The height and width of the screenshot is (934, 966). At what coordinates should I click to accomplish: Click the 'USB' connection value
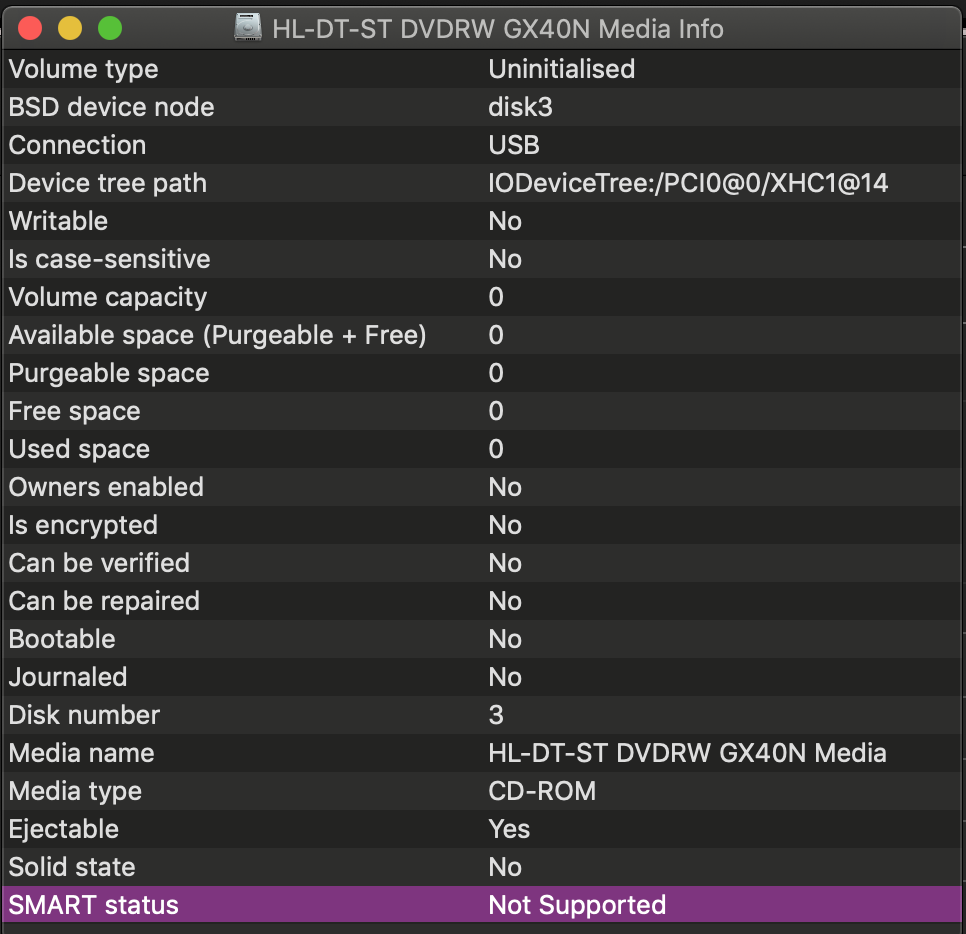pos(514,145)
